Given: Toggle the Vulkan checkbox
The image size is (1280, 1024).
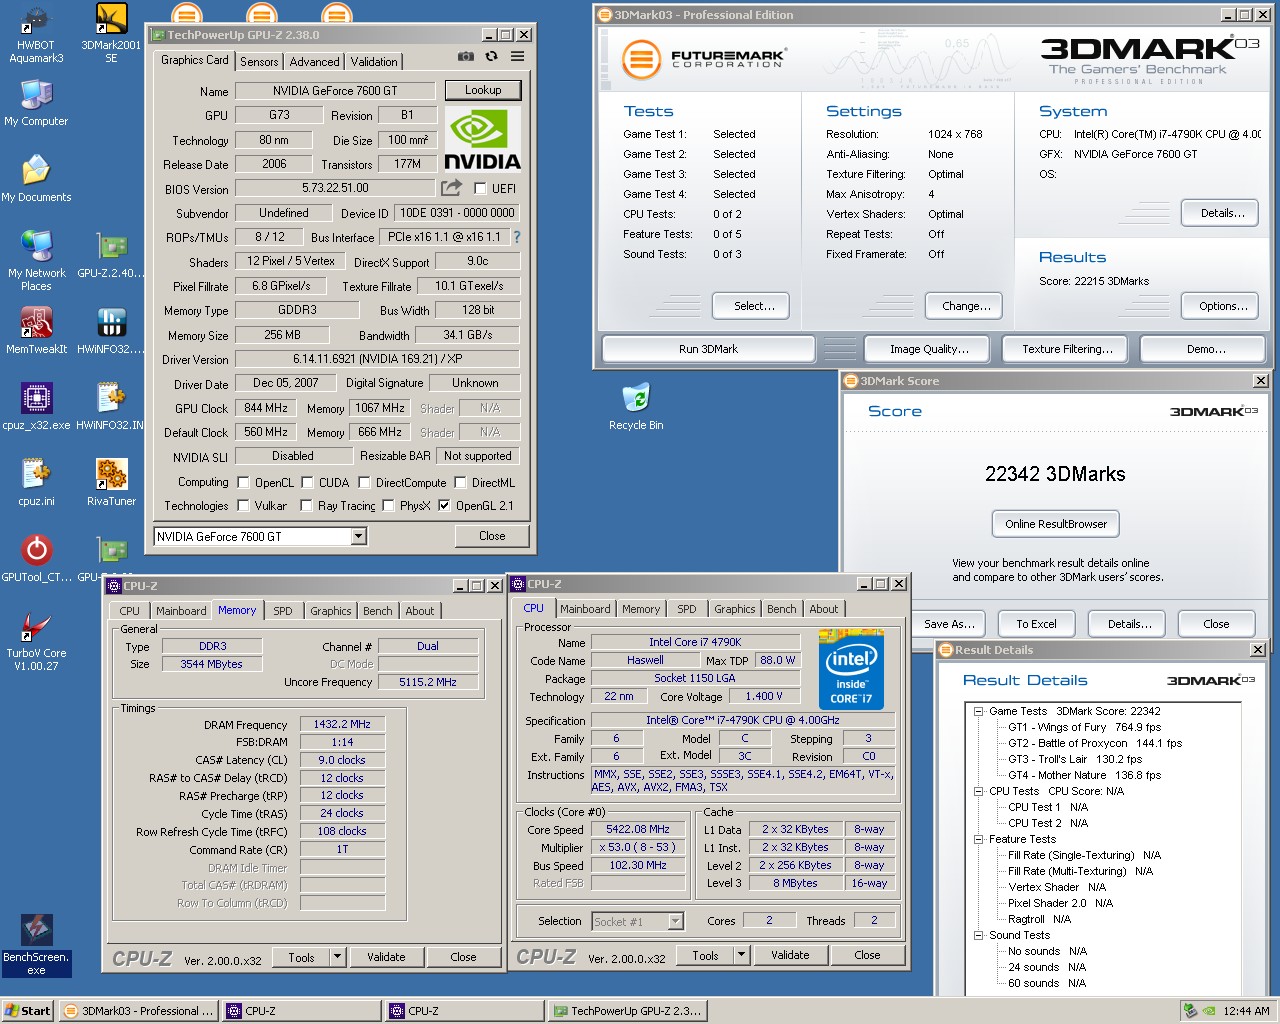Looking at the screenshot, I should tap(243, 505).
